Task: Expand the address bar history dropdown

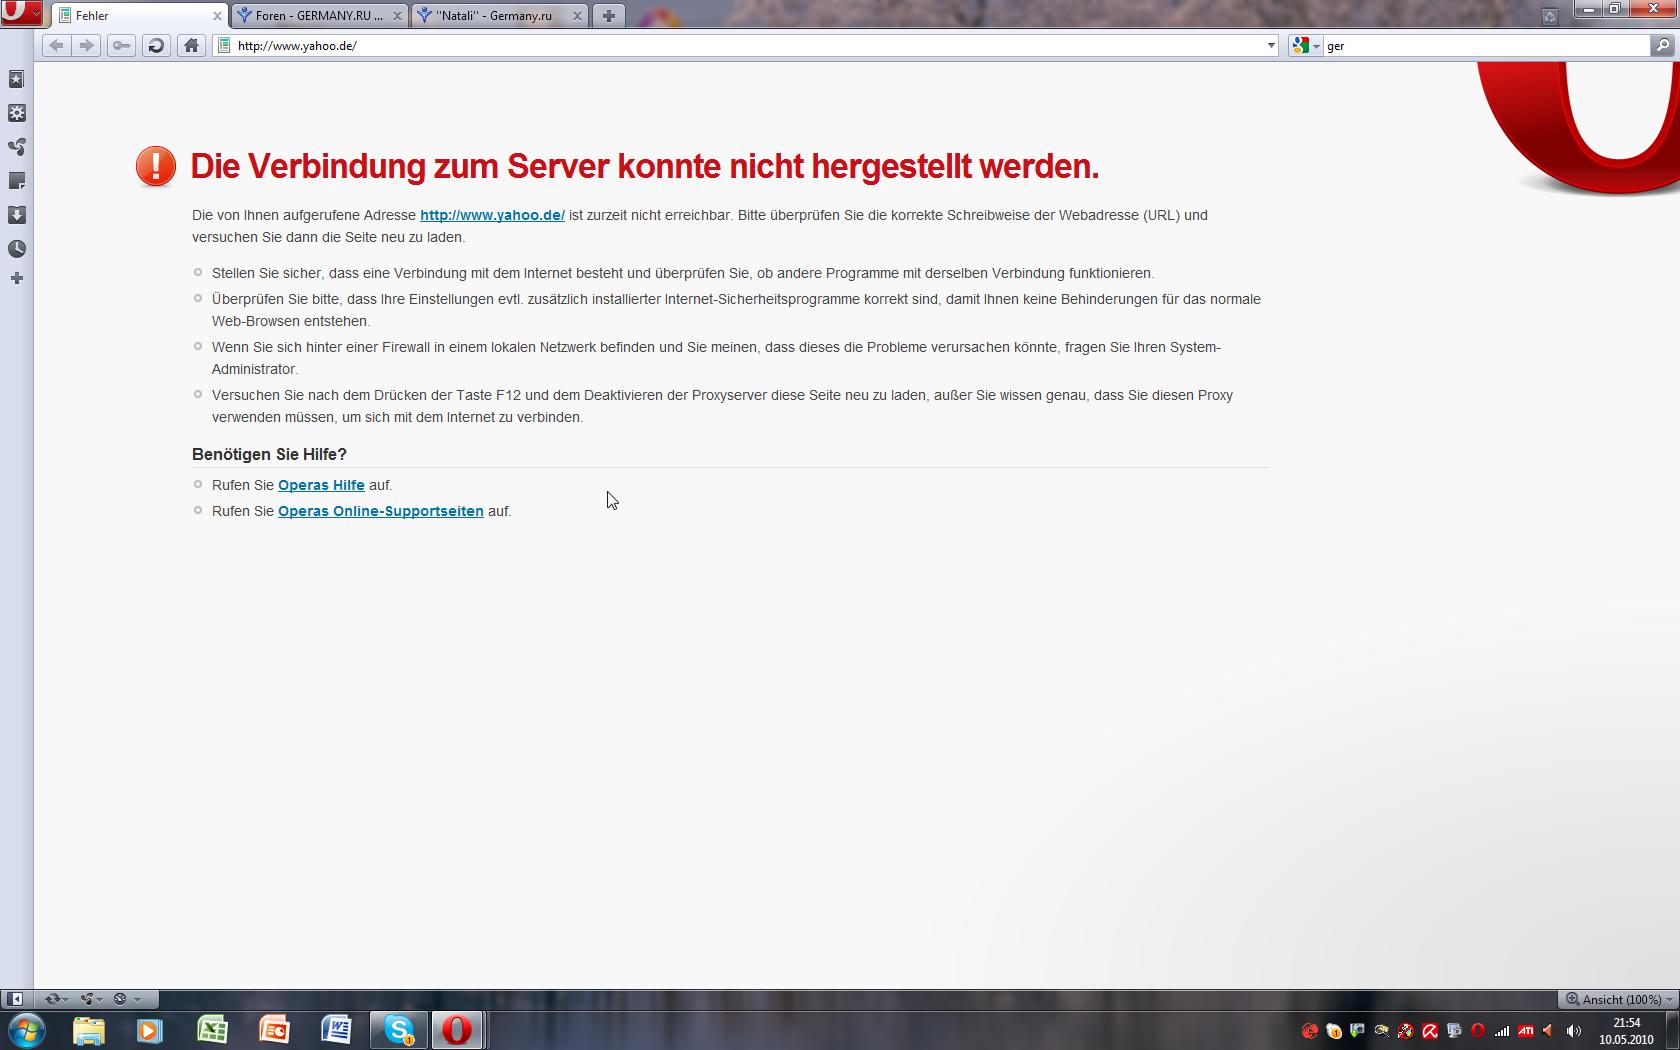Action: (x=1271, y=45)
